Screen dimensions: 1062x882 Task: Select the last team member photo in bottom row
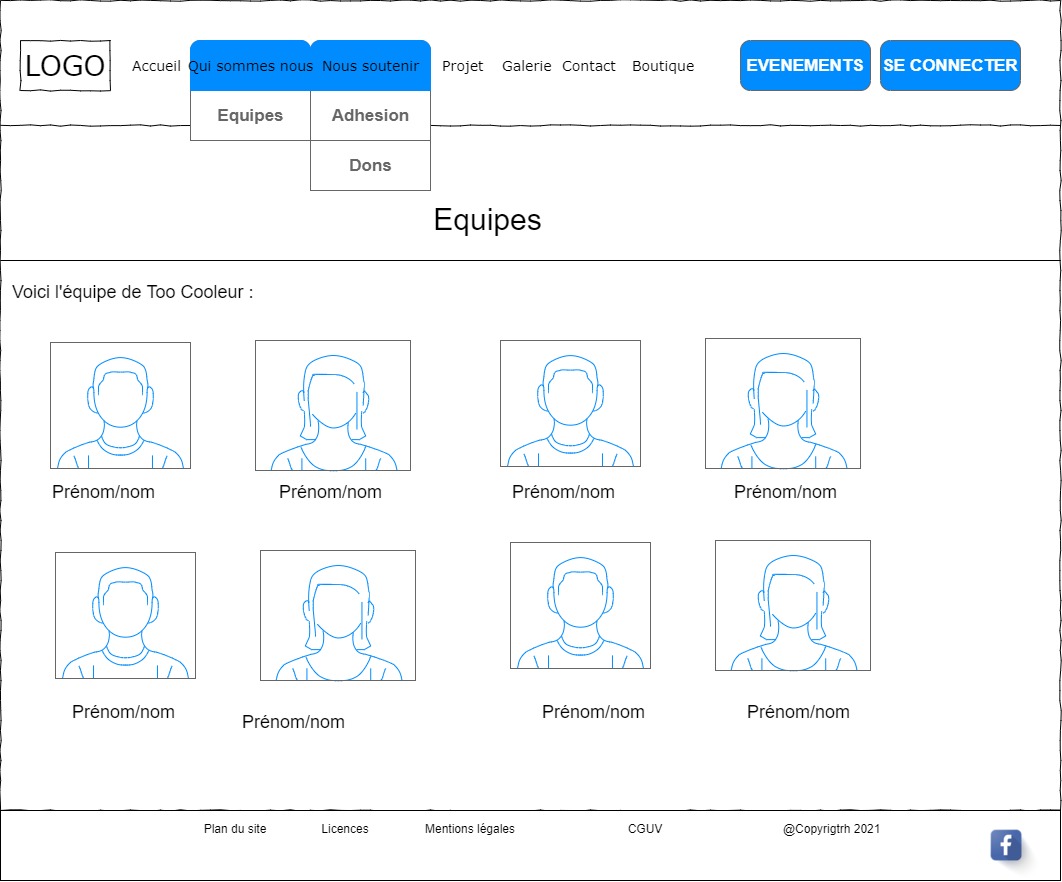click(x=792, y=605)
